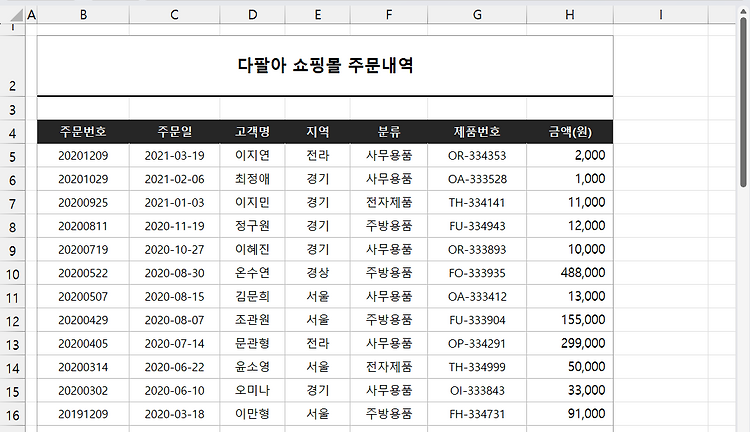The height and width of the screenshot is (432, 750).
Task: Select column D header
Action: [x=253, y=15]
